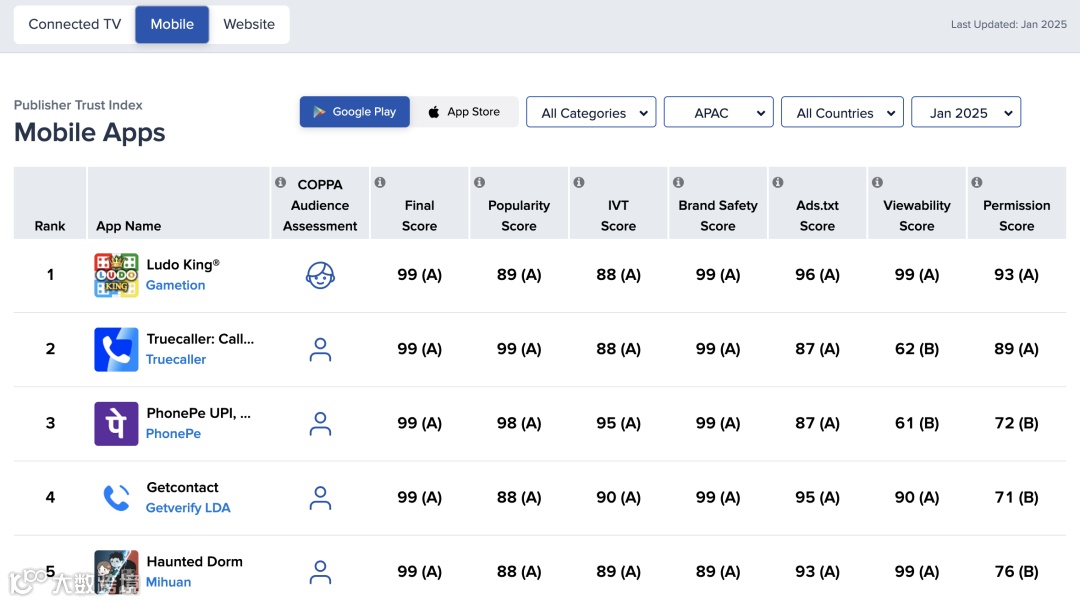Image resolution: width=1080 pixels, height=603 pixels.
Task: Click the info icon above Permission Score
Action: tap(977, 183)
